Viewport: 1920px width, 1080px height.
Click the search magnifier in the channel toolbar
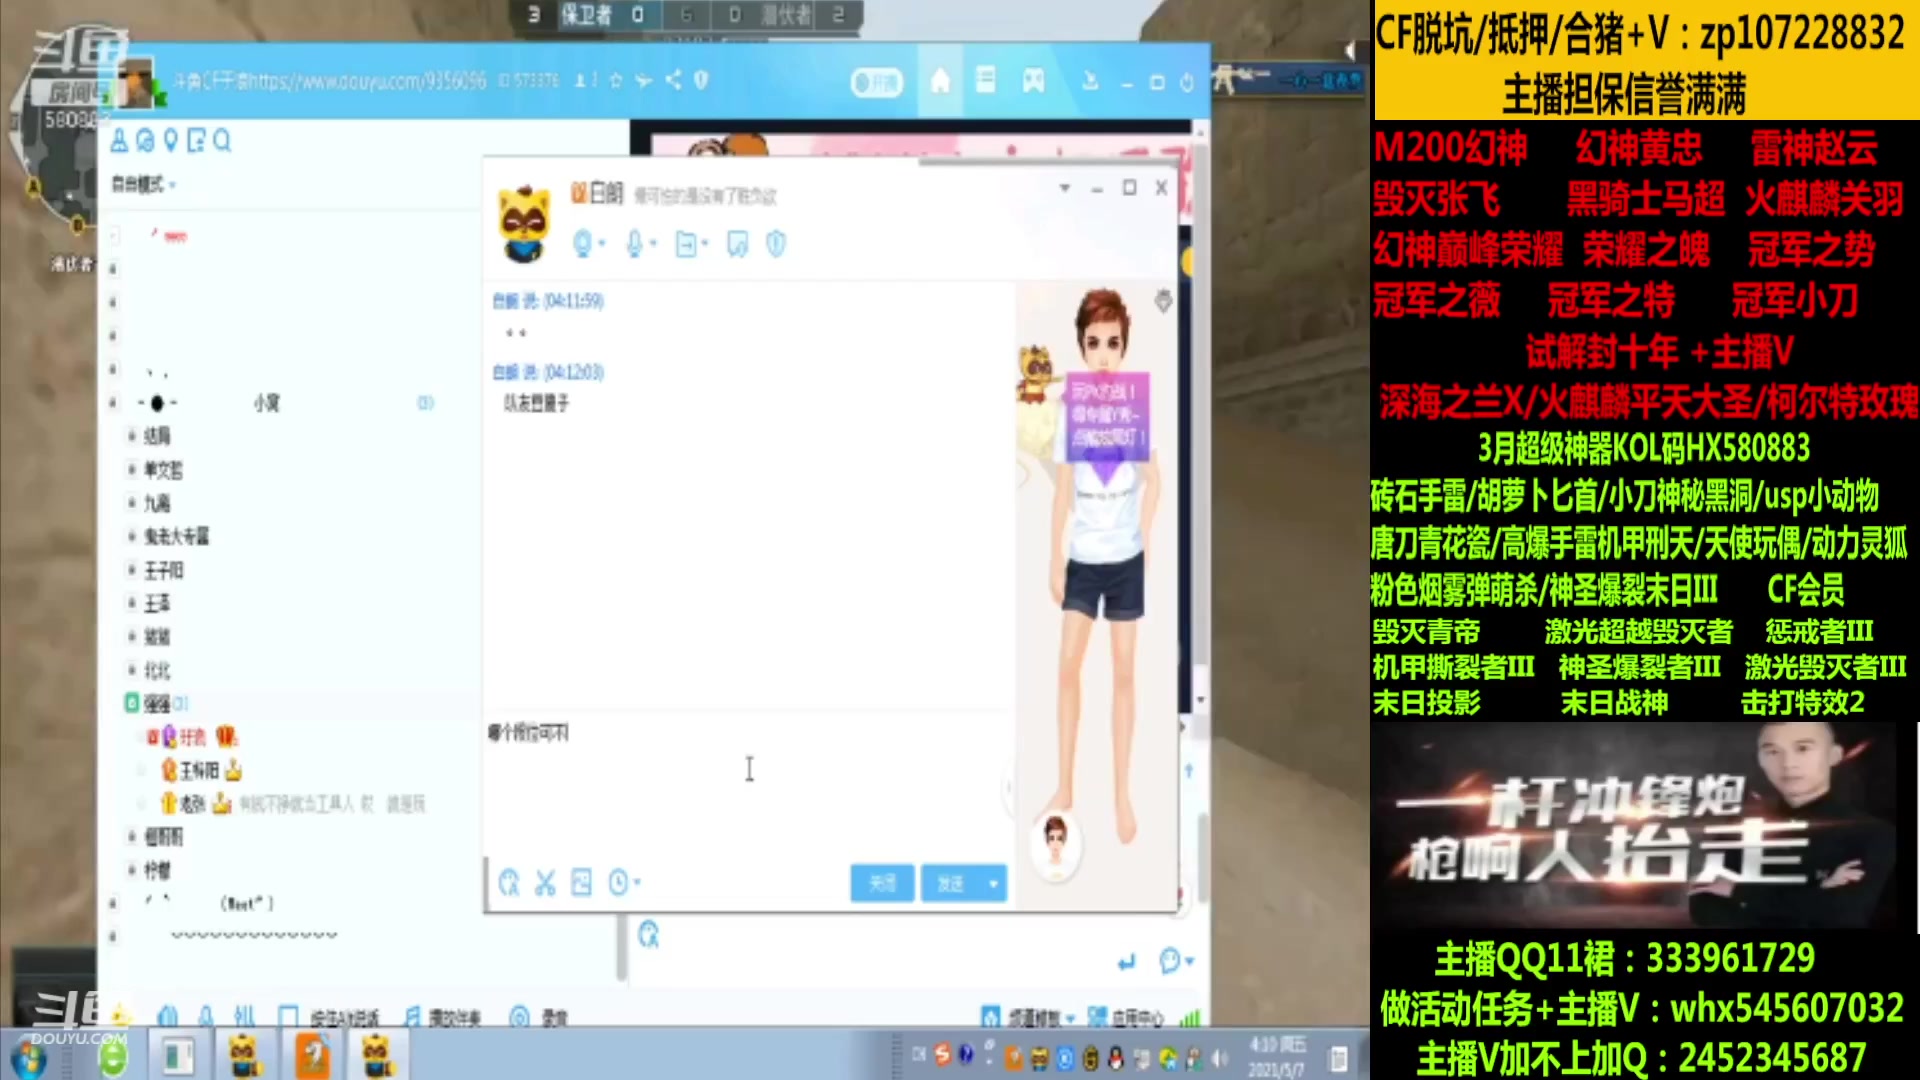222,141
